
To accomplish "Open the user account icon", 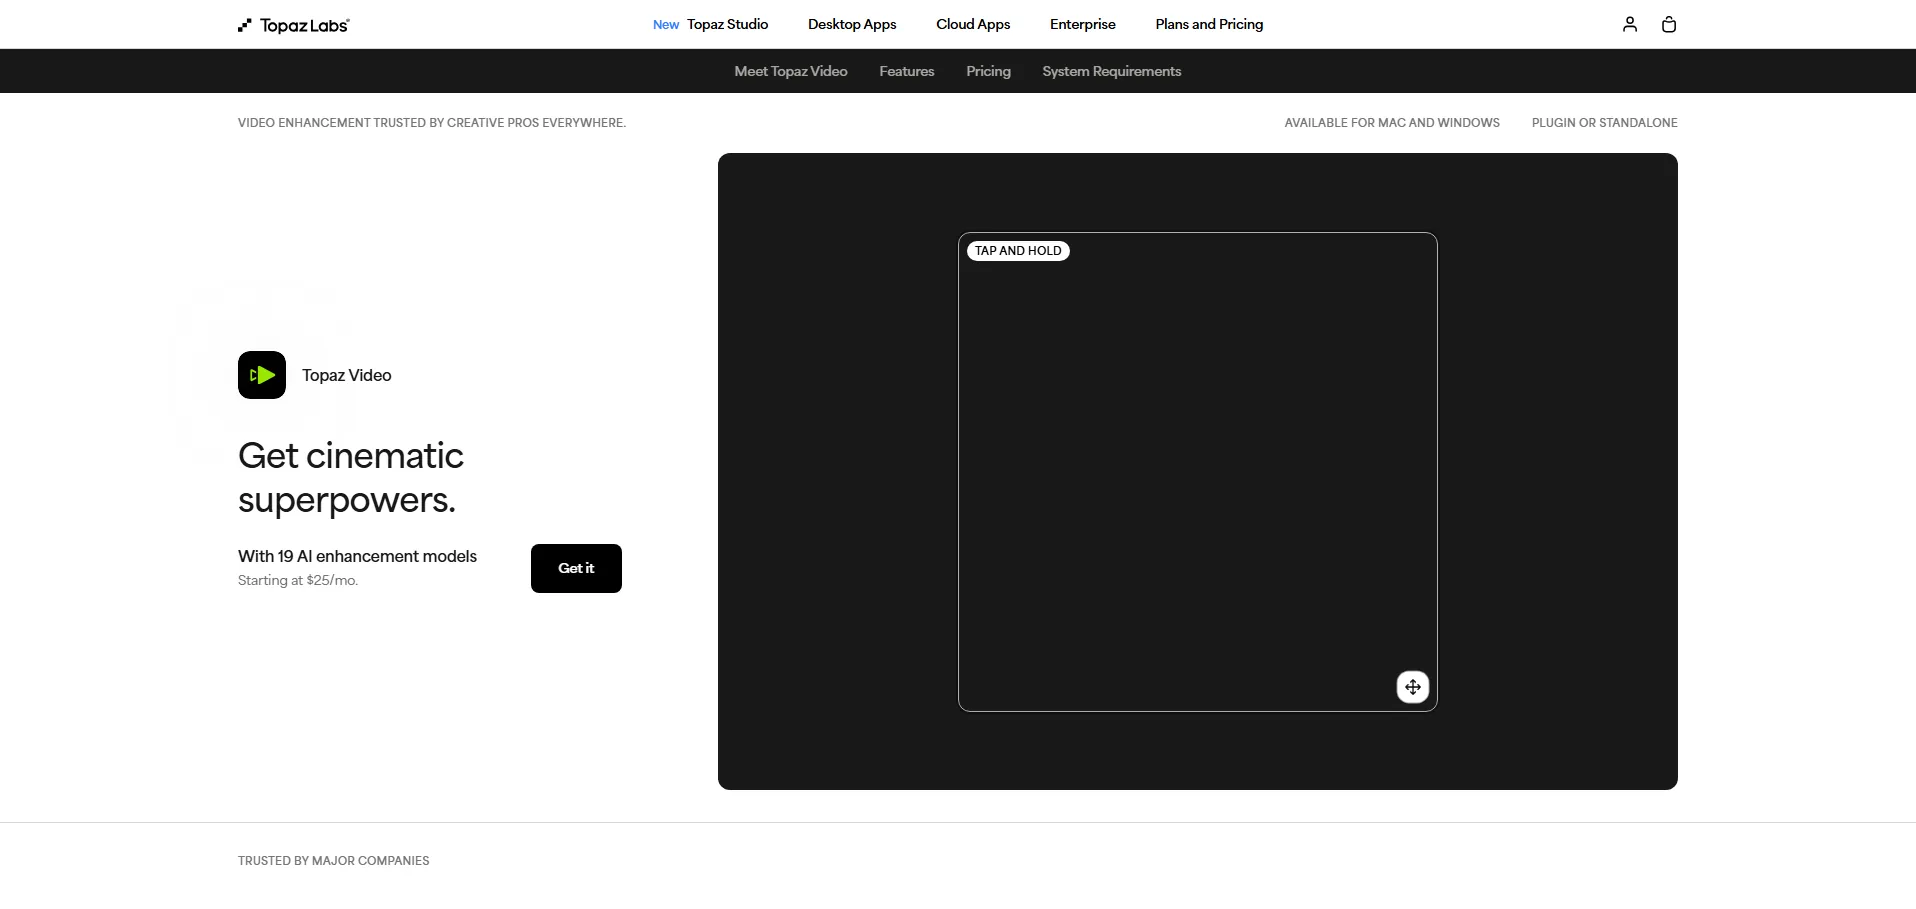I will click(x=1629, y=24).
